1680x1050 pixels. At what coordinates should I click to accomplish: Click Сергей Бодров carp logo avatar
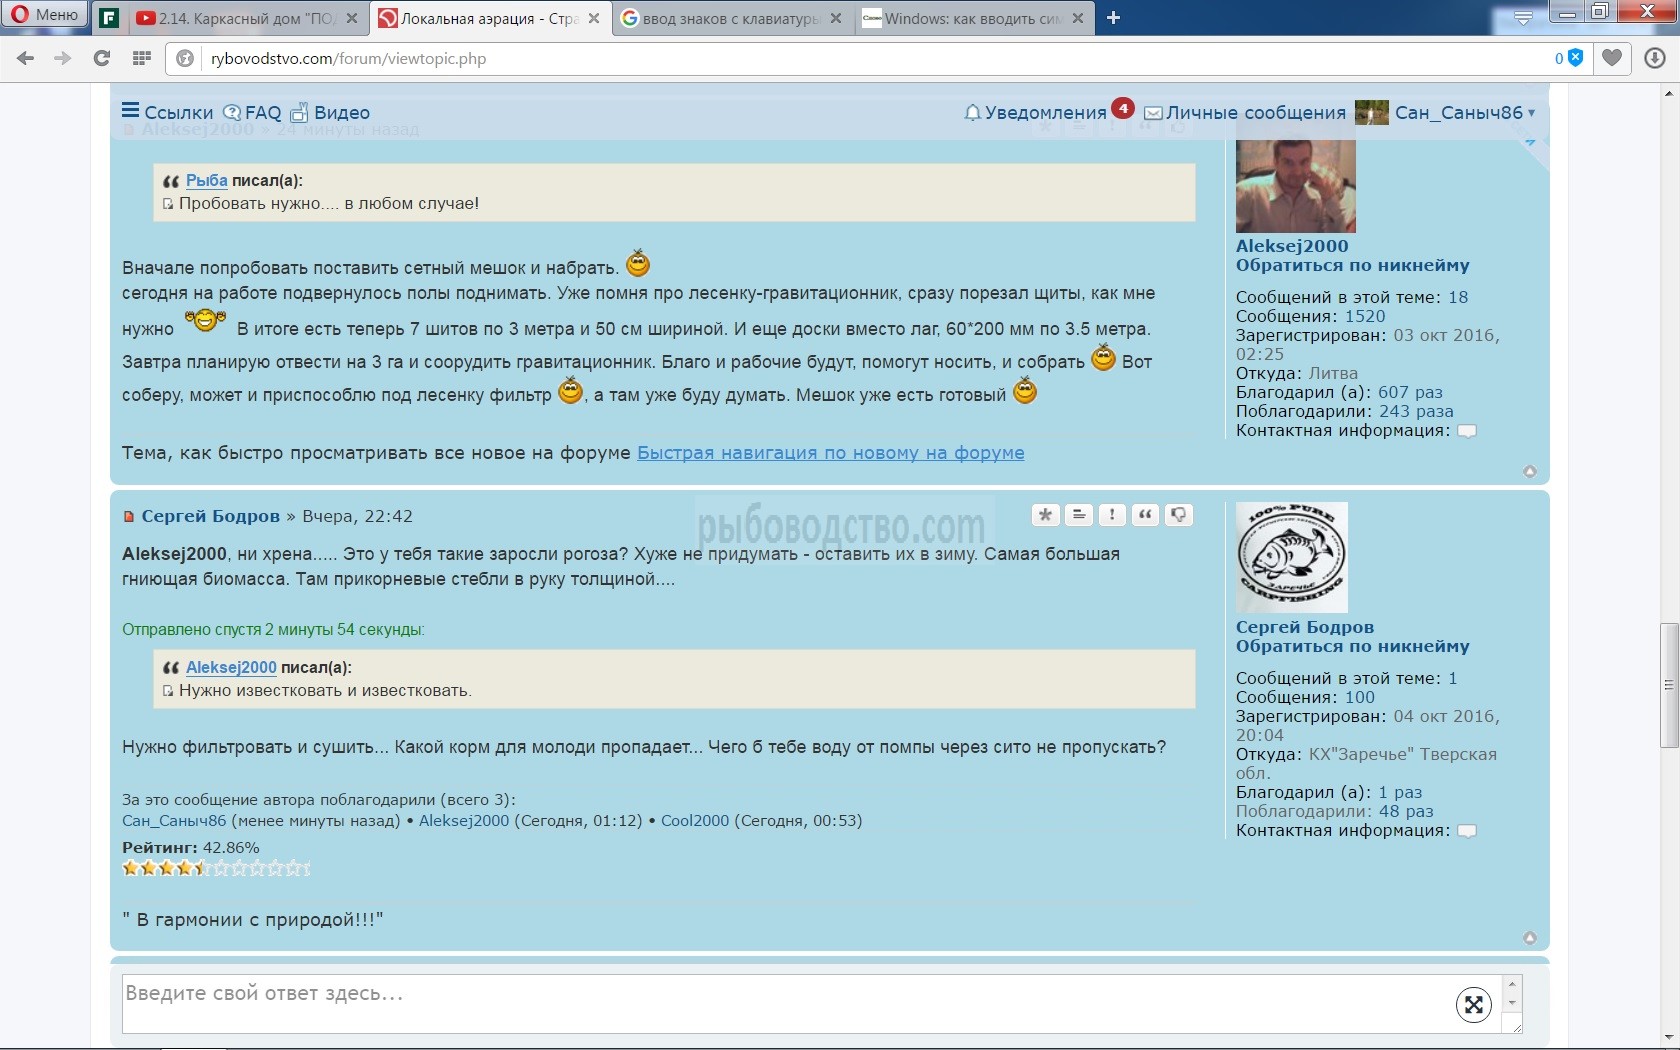1292,557
